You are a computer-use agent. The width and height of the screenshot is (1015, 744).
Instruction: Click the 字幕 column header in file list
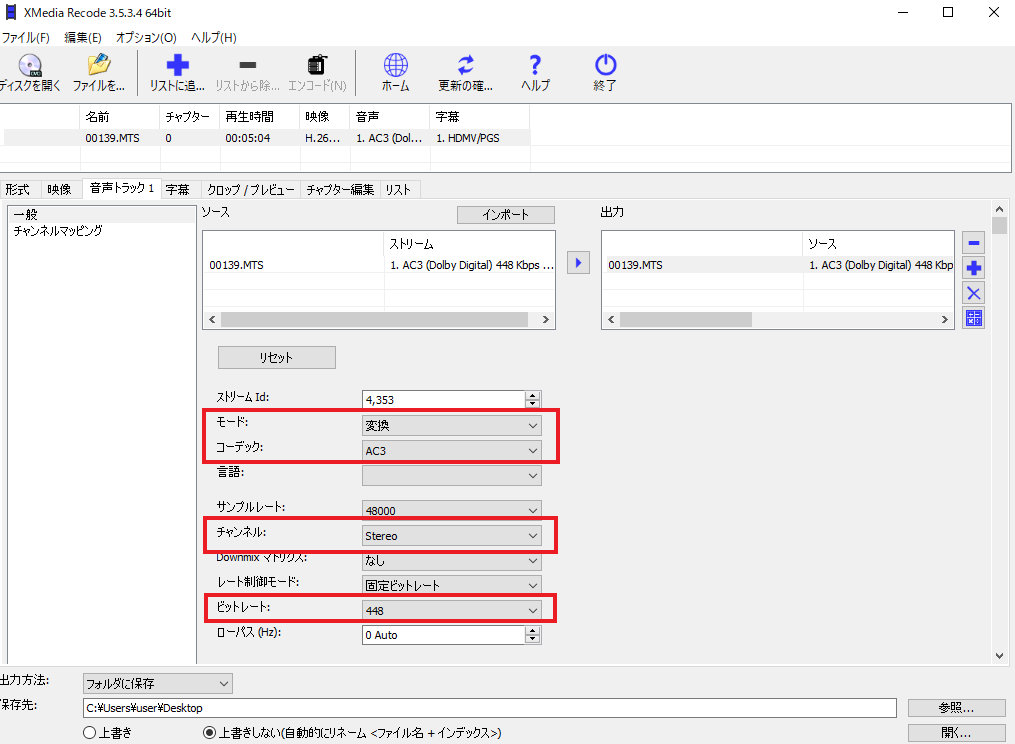pyautogui.click(x=480, y=117)
